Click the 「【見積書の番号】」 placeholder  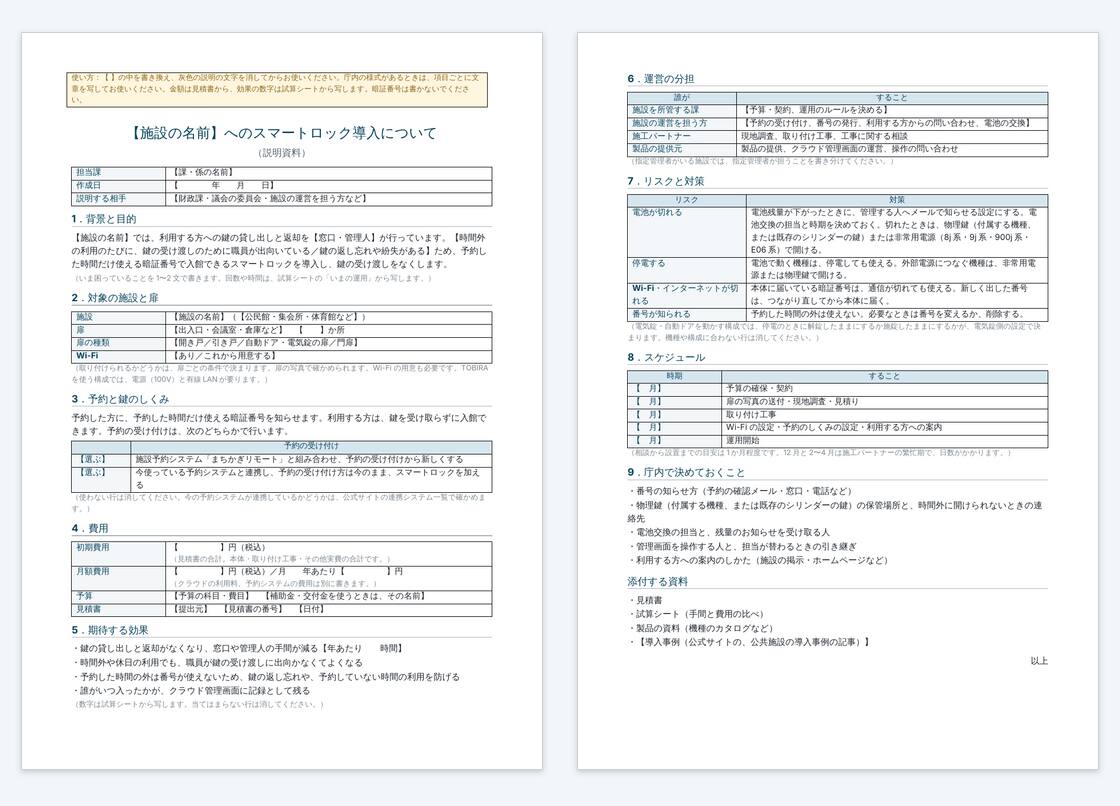(253, 610)
